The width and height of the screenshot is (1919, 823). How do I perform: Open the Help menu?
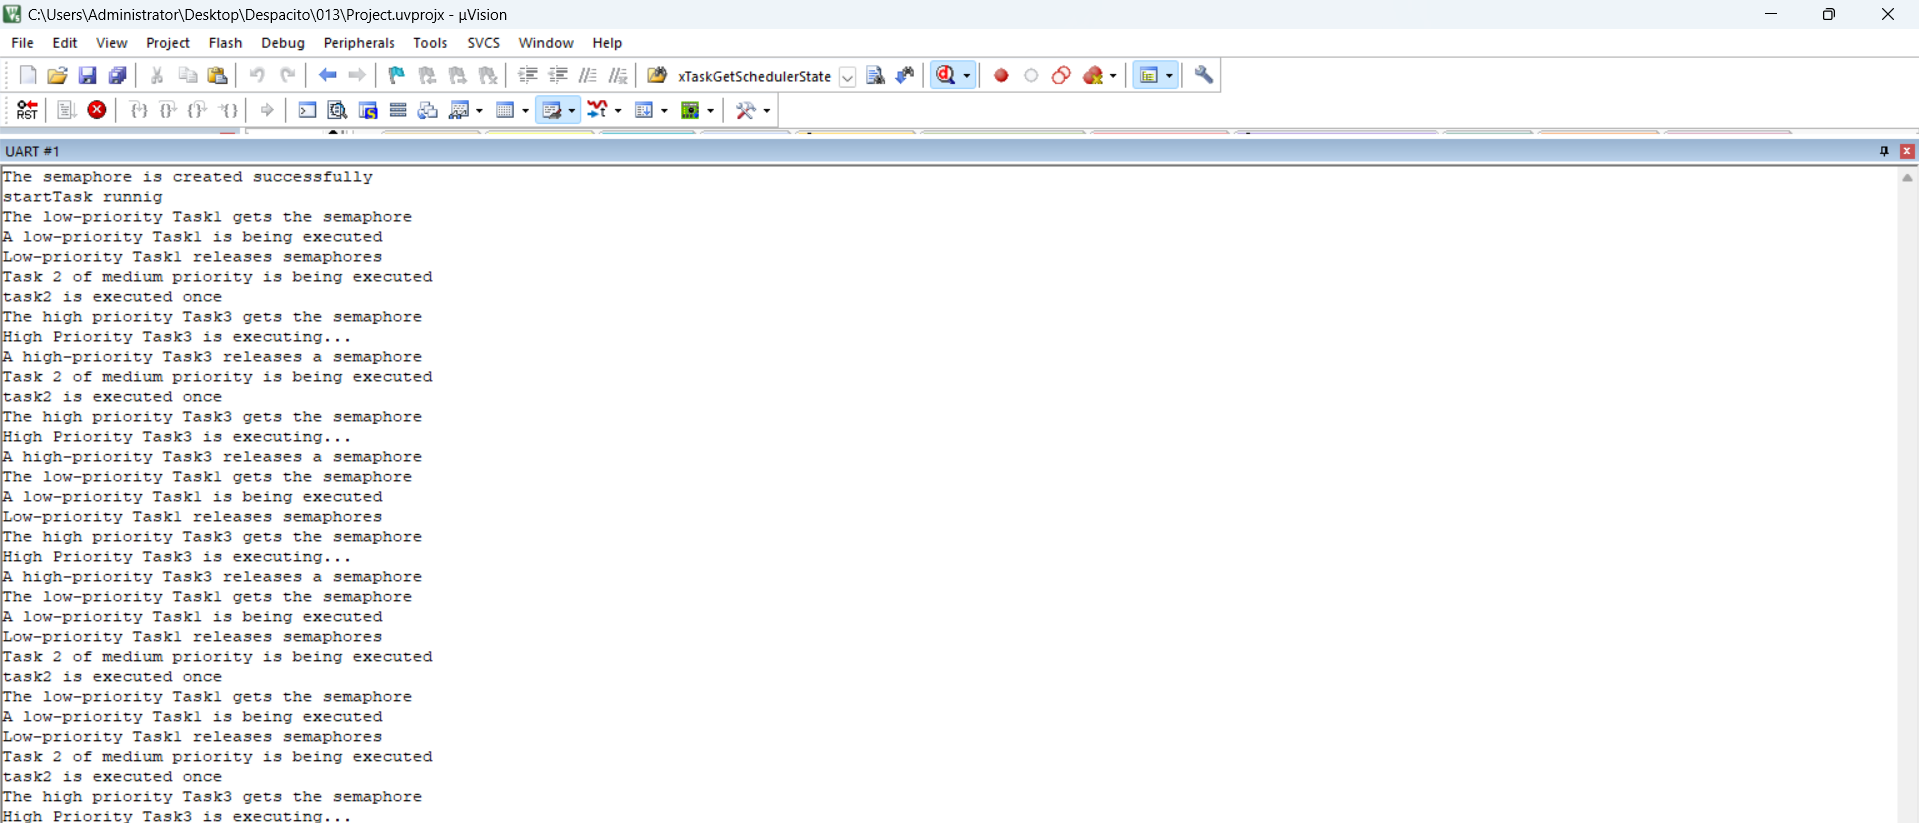[607, 43]
